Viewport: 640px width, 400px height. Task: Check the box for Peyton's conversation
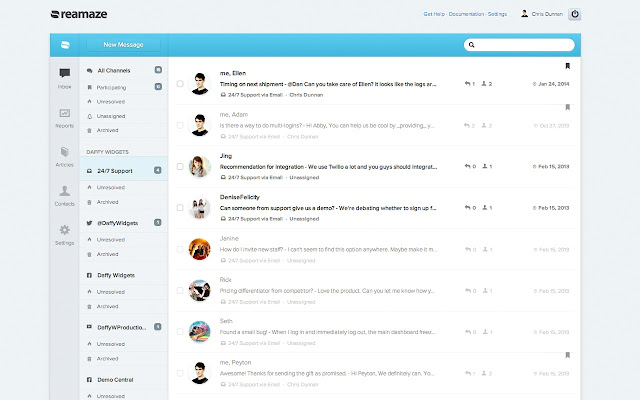180,373
